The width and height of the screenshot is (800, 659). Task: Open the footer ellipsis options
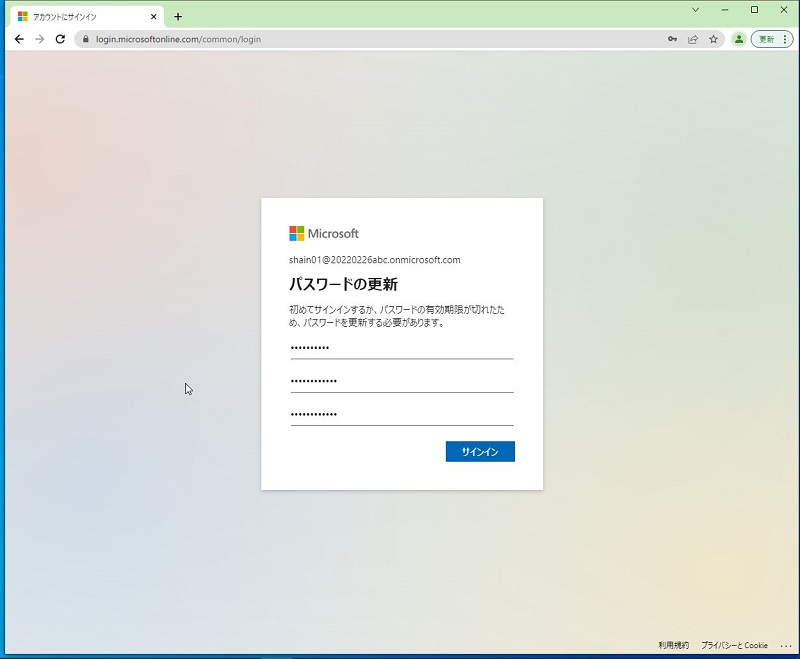[786, 646]
